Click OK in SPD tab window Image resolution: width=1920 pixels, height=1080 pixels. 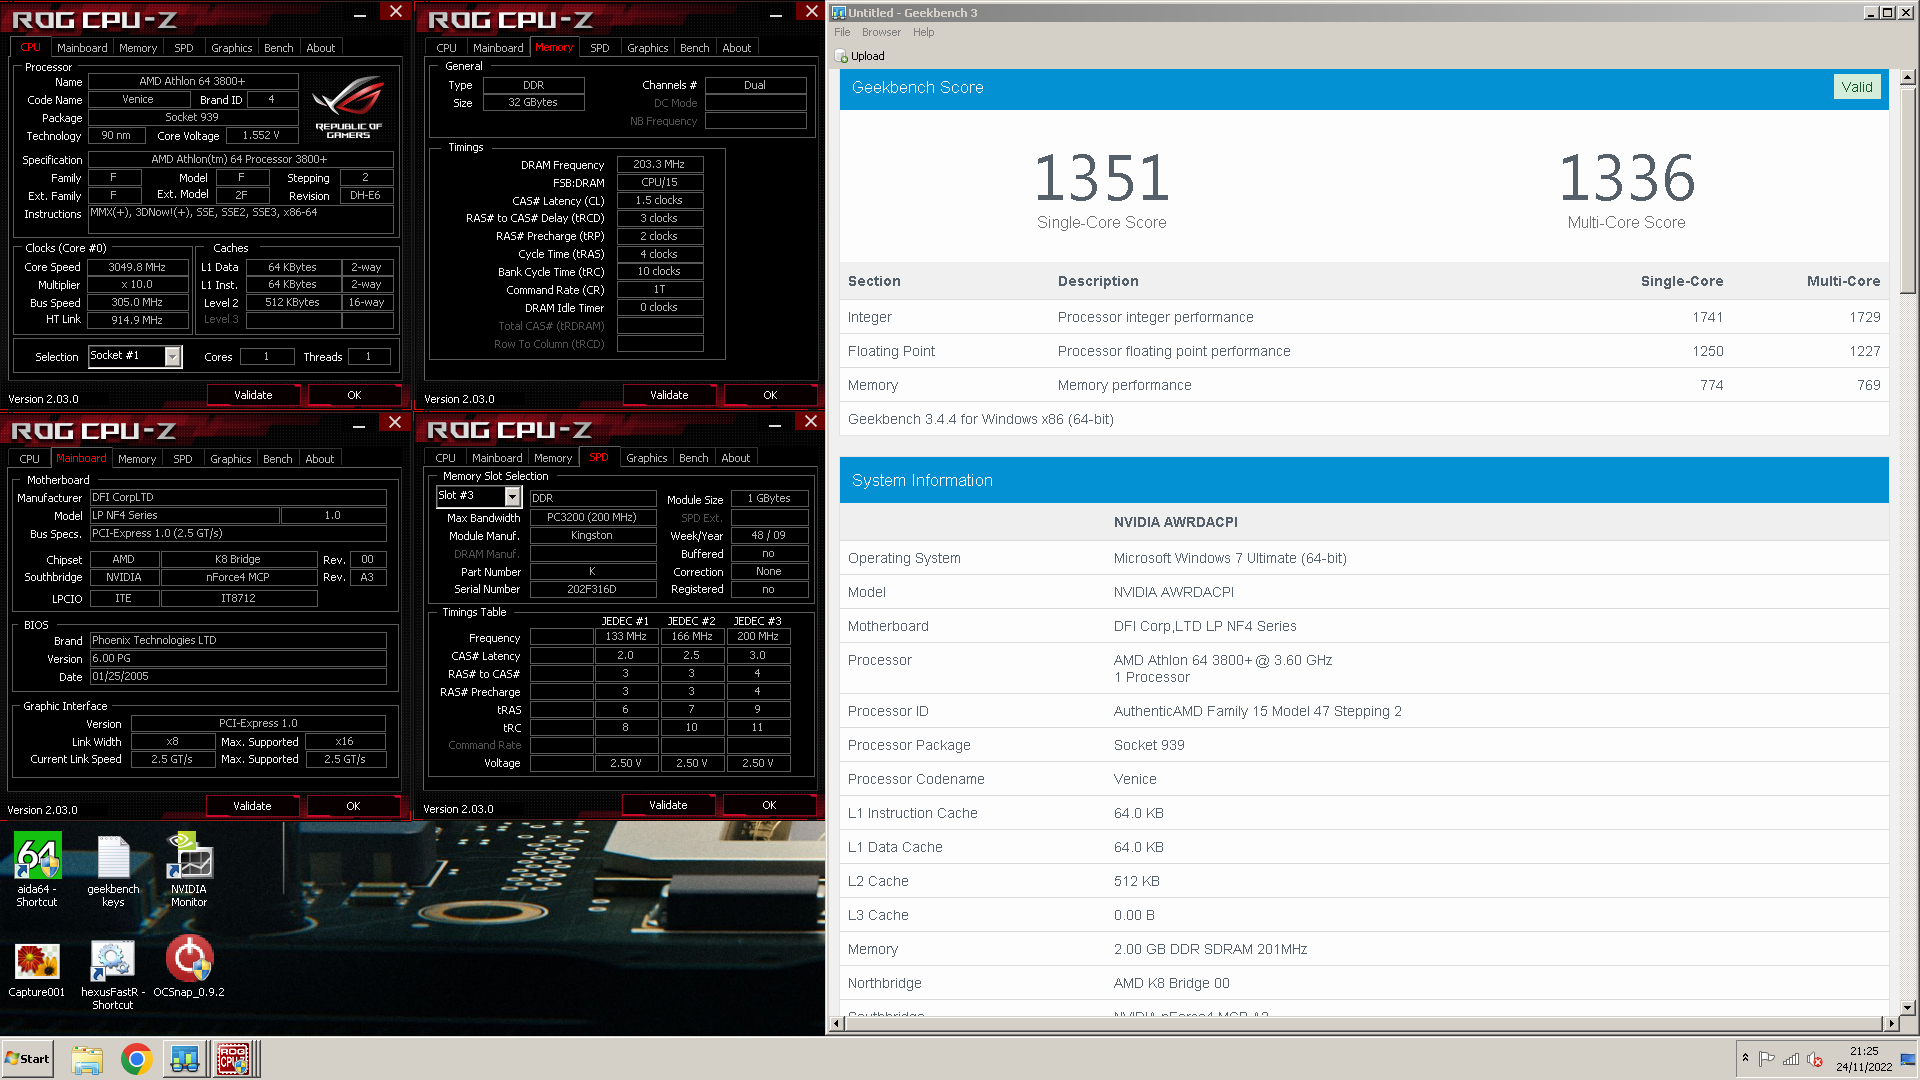pyautogui.click(x=769, y=805)
